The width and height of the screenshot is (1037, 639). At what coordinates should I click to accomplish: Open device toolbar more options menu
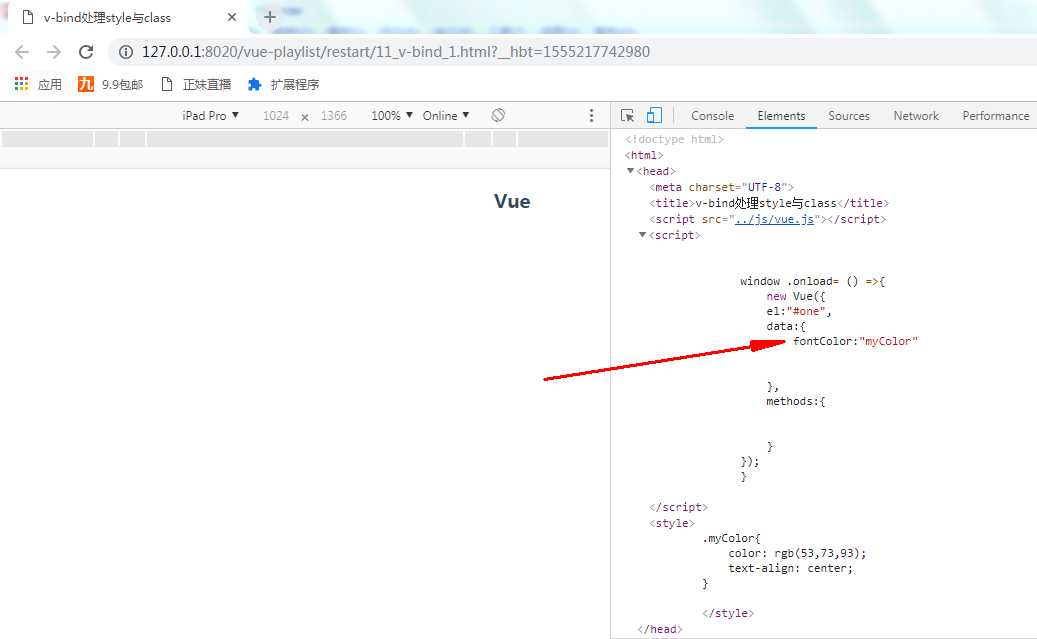click(x=591, y=116)
